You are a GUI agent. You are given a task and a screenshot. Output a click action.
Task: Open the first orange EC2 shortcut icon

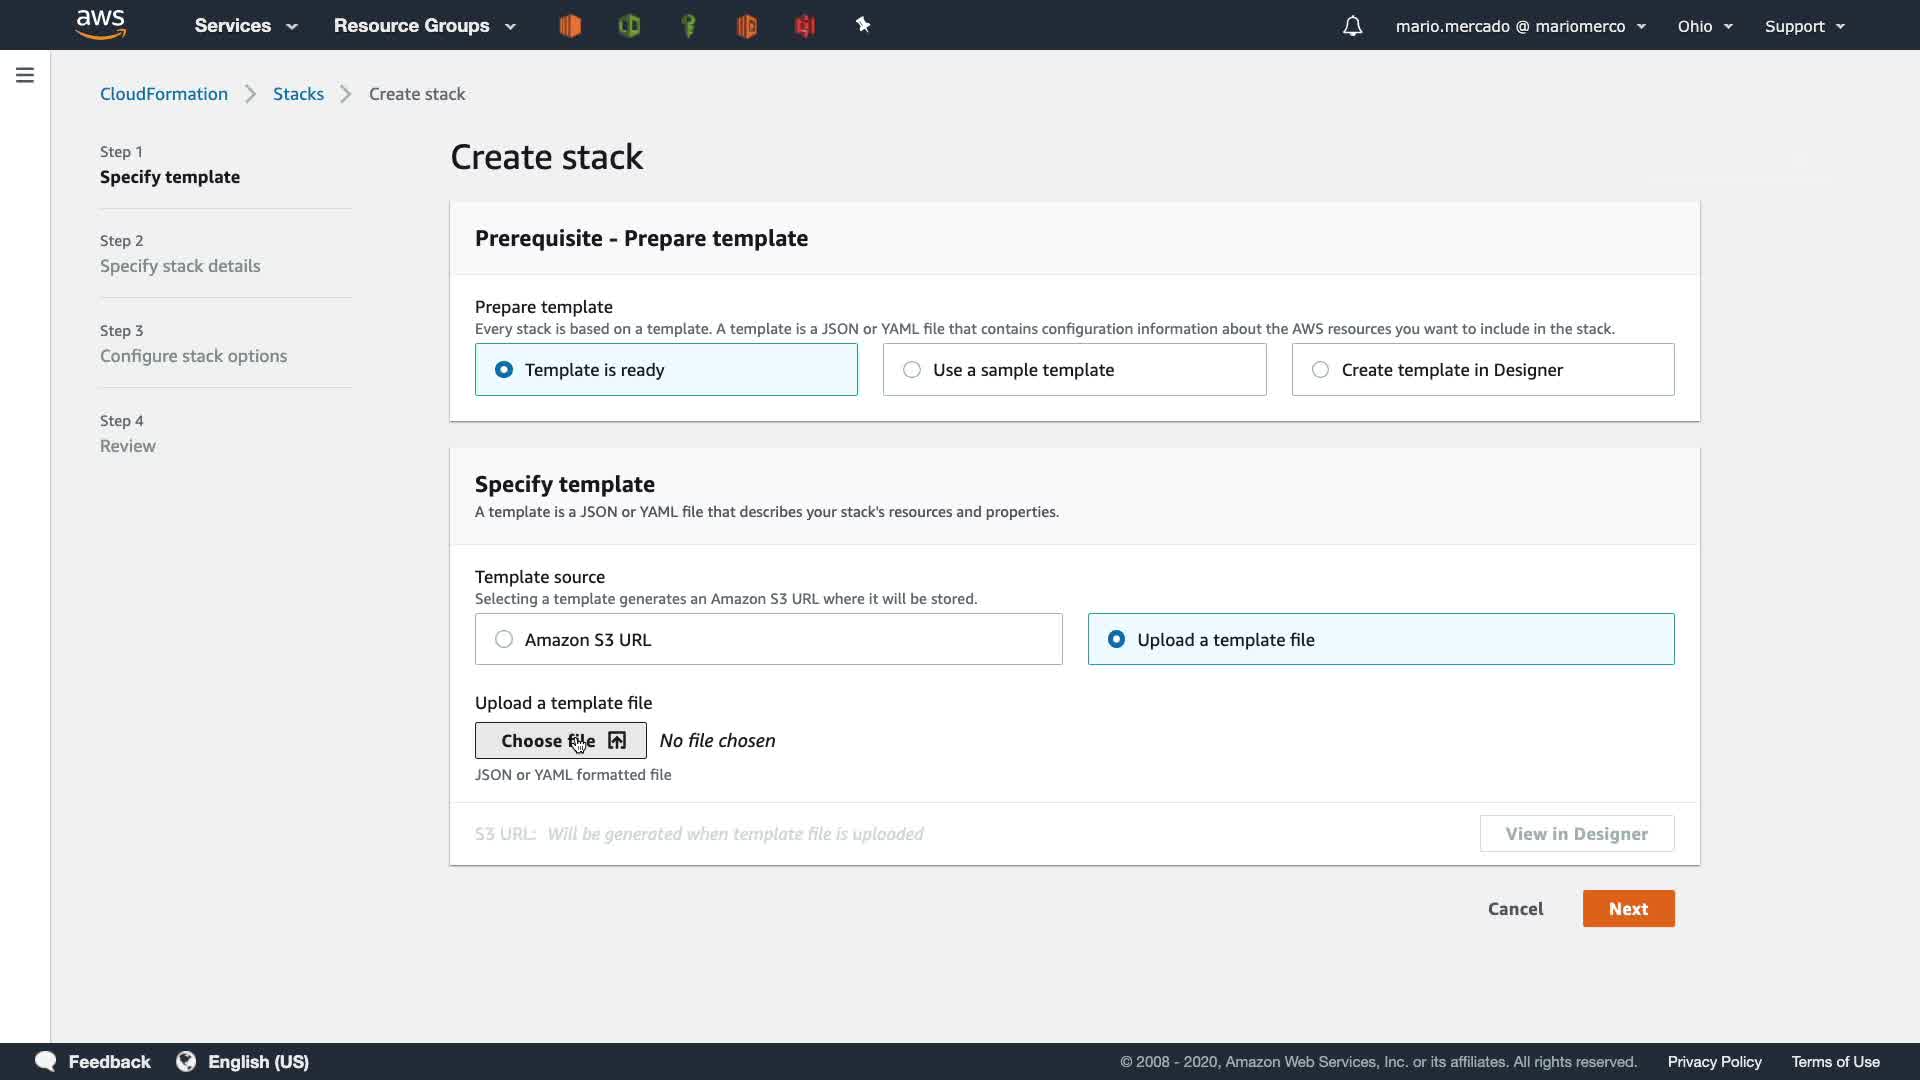click(x=570, y=26)
